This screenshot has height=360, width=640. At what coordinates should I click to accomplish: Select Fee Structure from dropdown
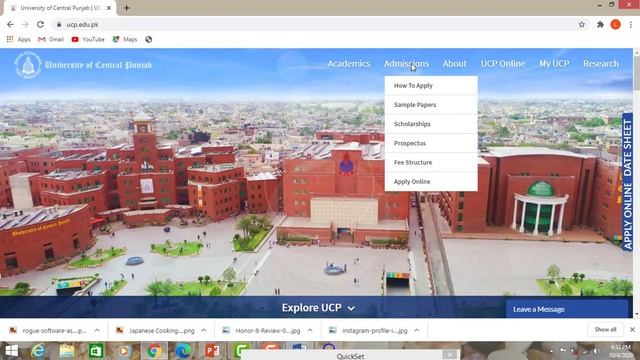(431, 162)
